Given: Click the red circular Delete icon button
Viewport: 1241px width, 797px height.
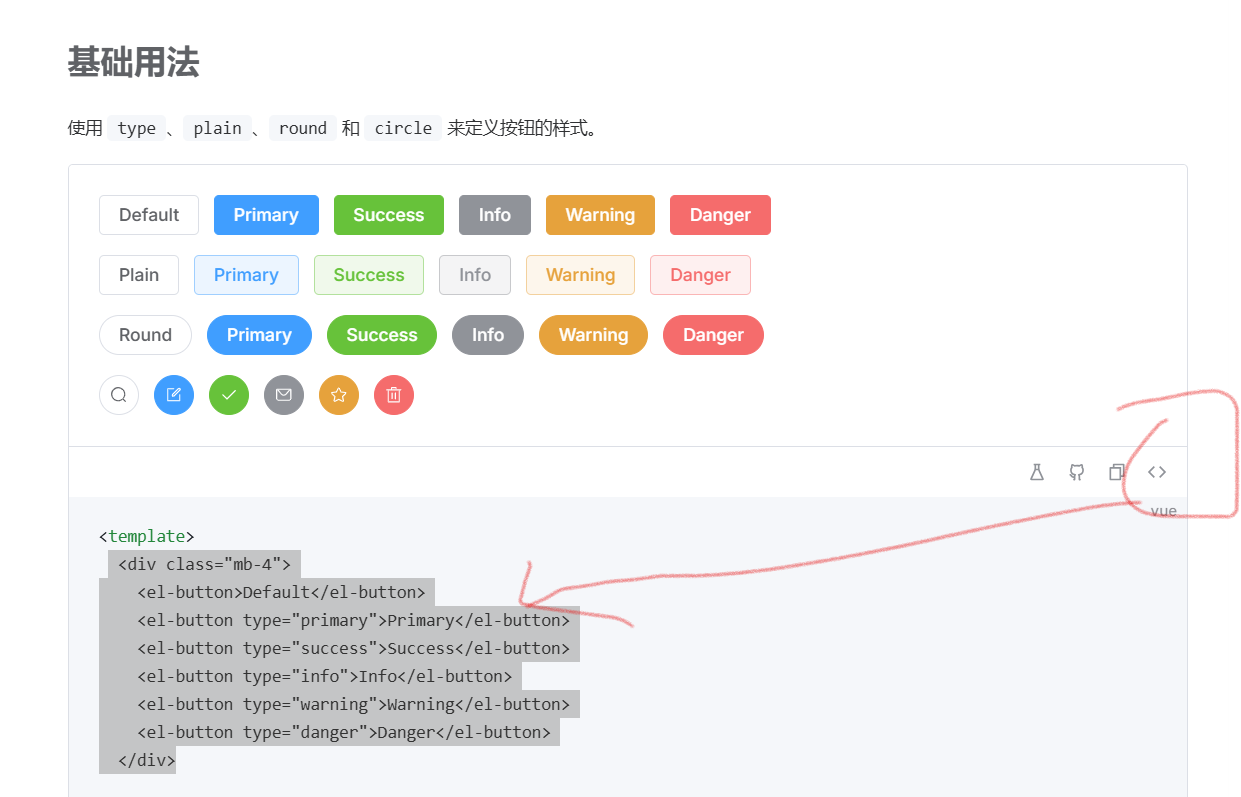Looking at the screenshot, I should [x=393, y=395].
